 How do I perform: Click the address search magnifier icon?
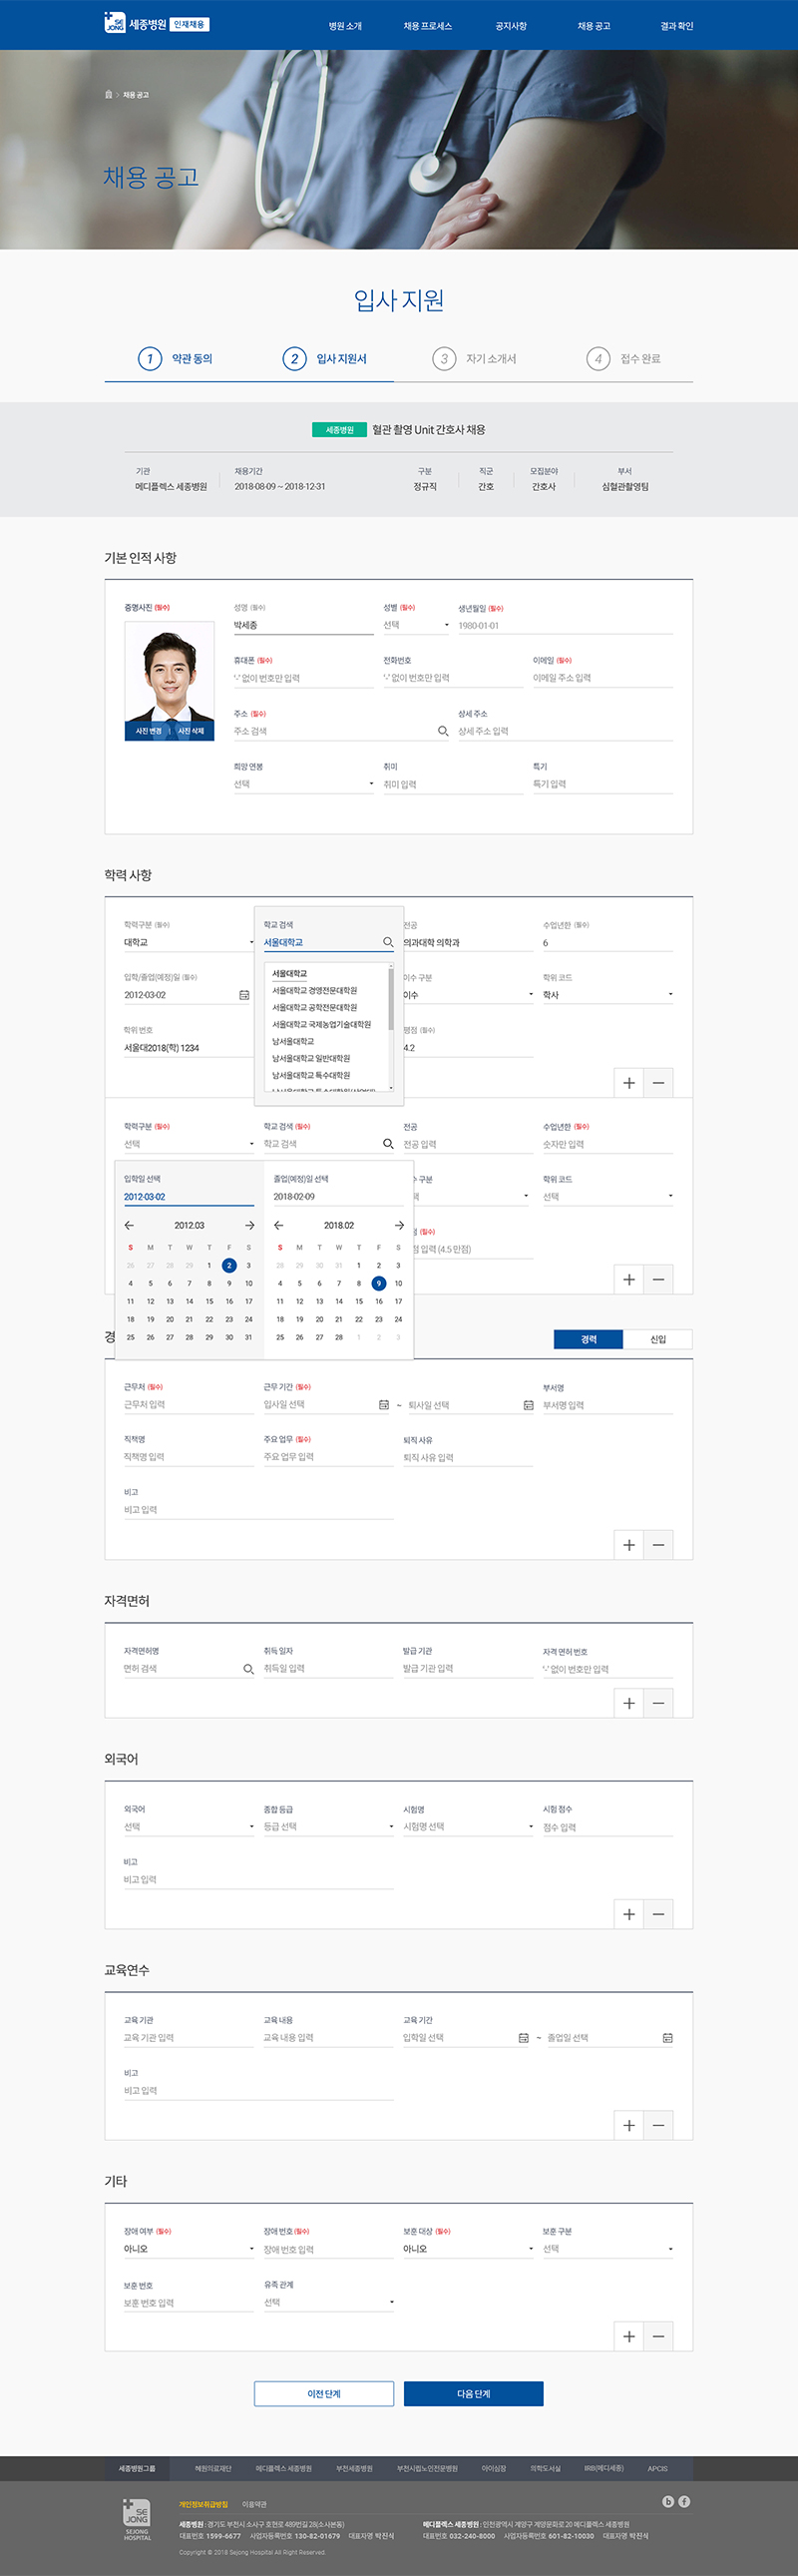[x=443, y=731]
